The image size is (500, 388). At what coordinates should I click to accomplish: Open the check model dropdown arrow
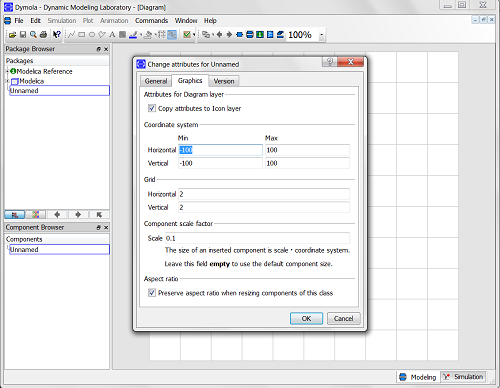194,35
